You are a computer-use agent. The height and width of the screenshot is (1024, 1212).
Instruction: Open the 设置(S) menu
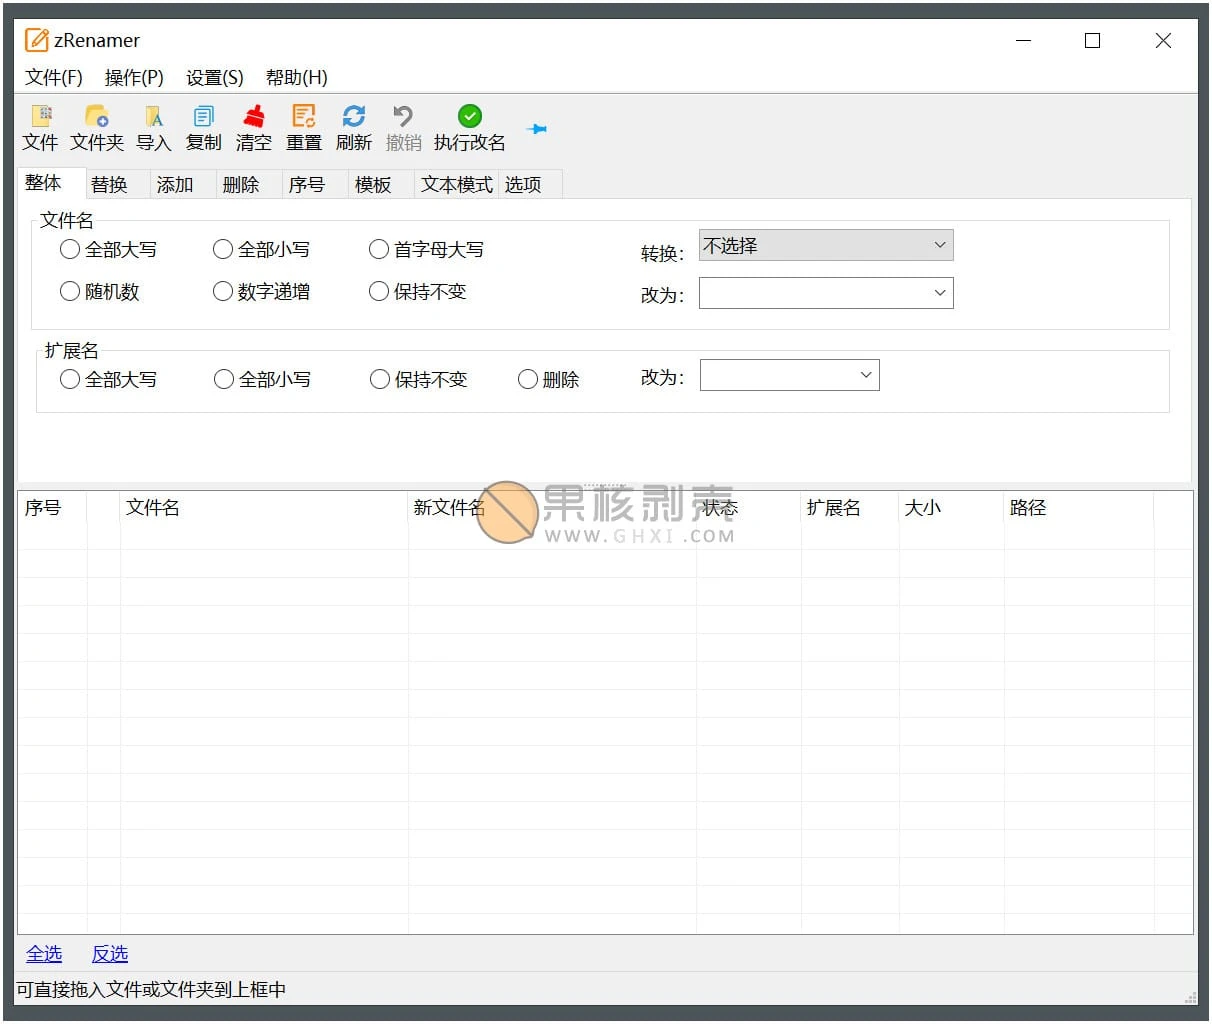point(215,77)
